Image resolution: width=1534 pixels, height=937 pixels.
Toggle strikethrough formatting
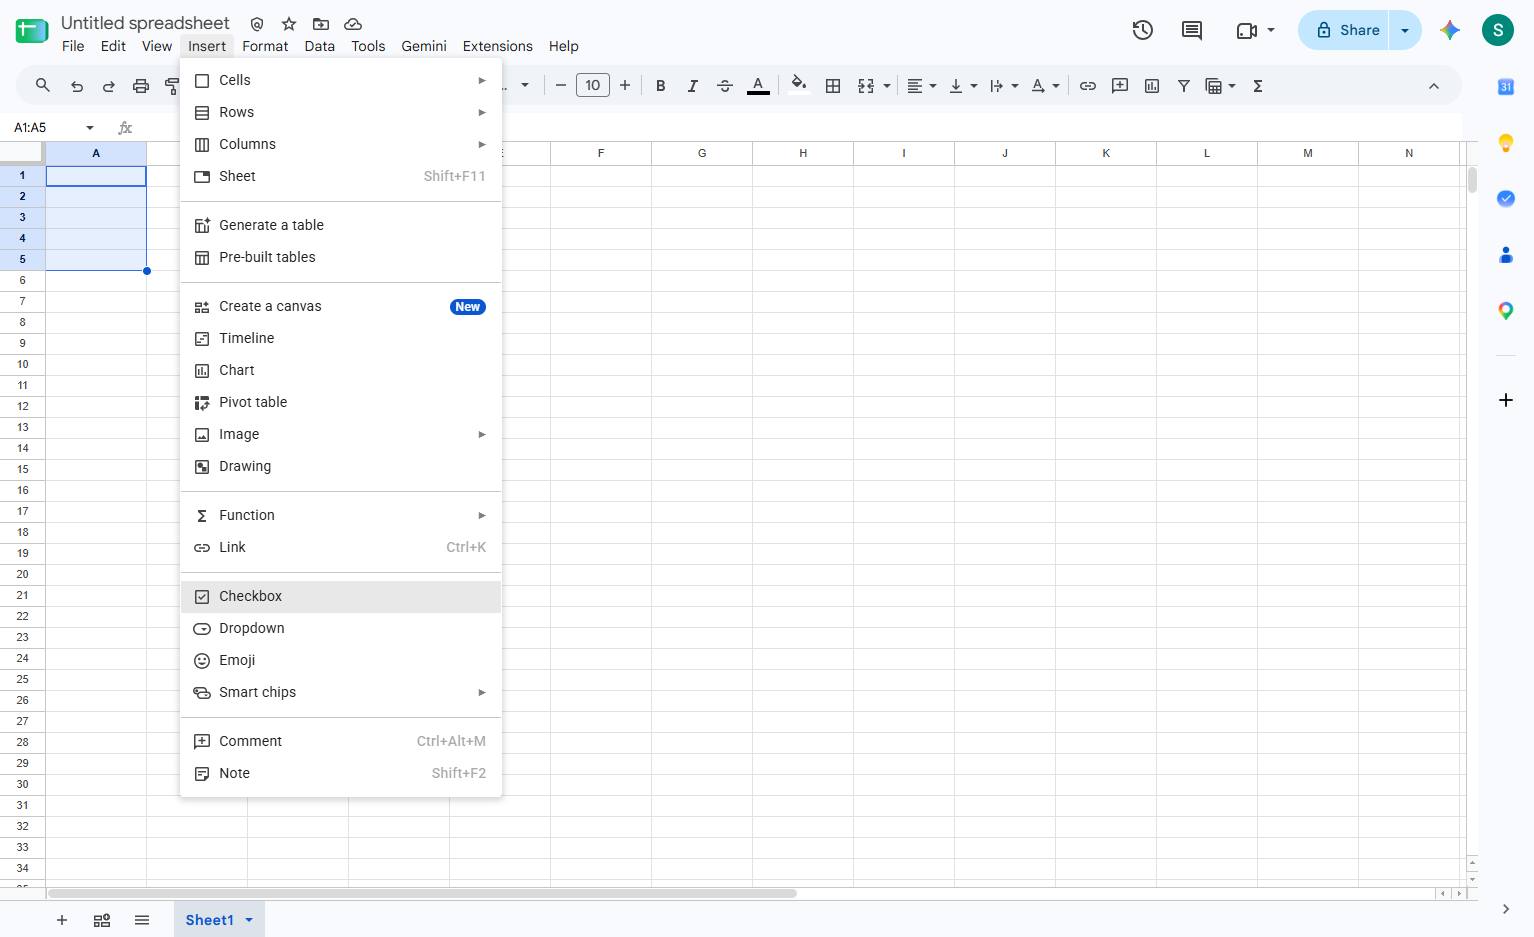point(725,86)
